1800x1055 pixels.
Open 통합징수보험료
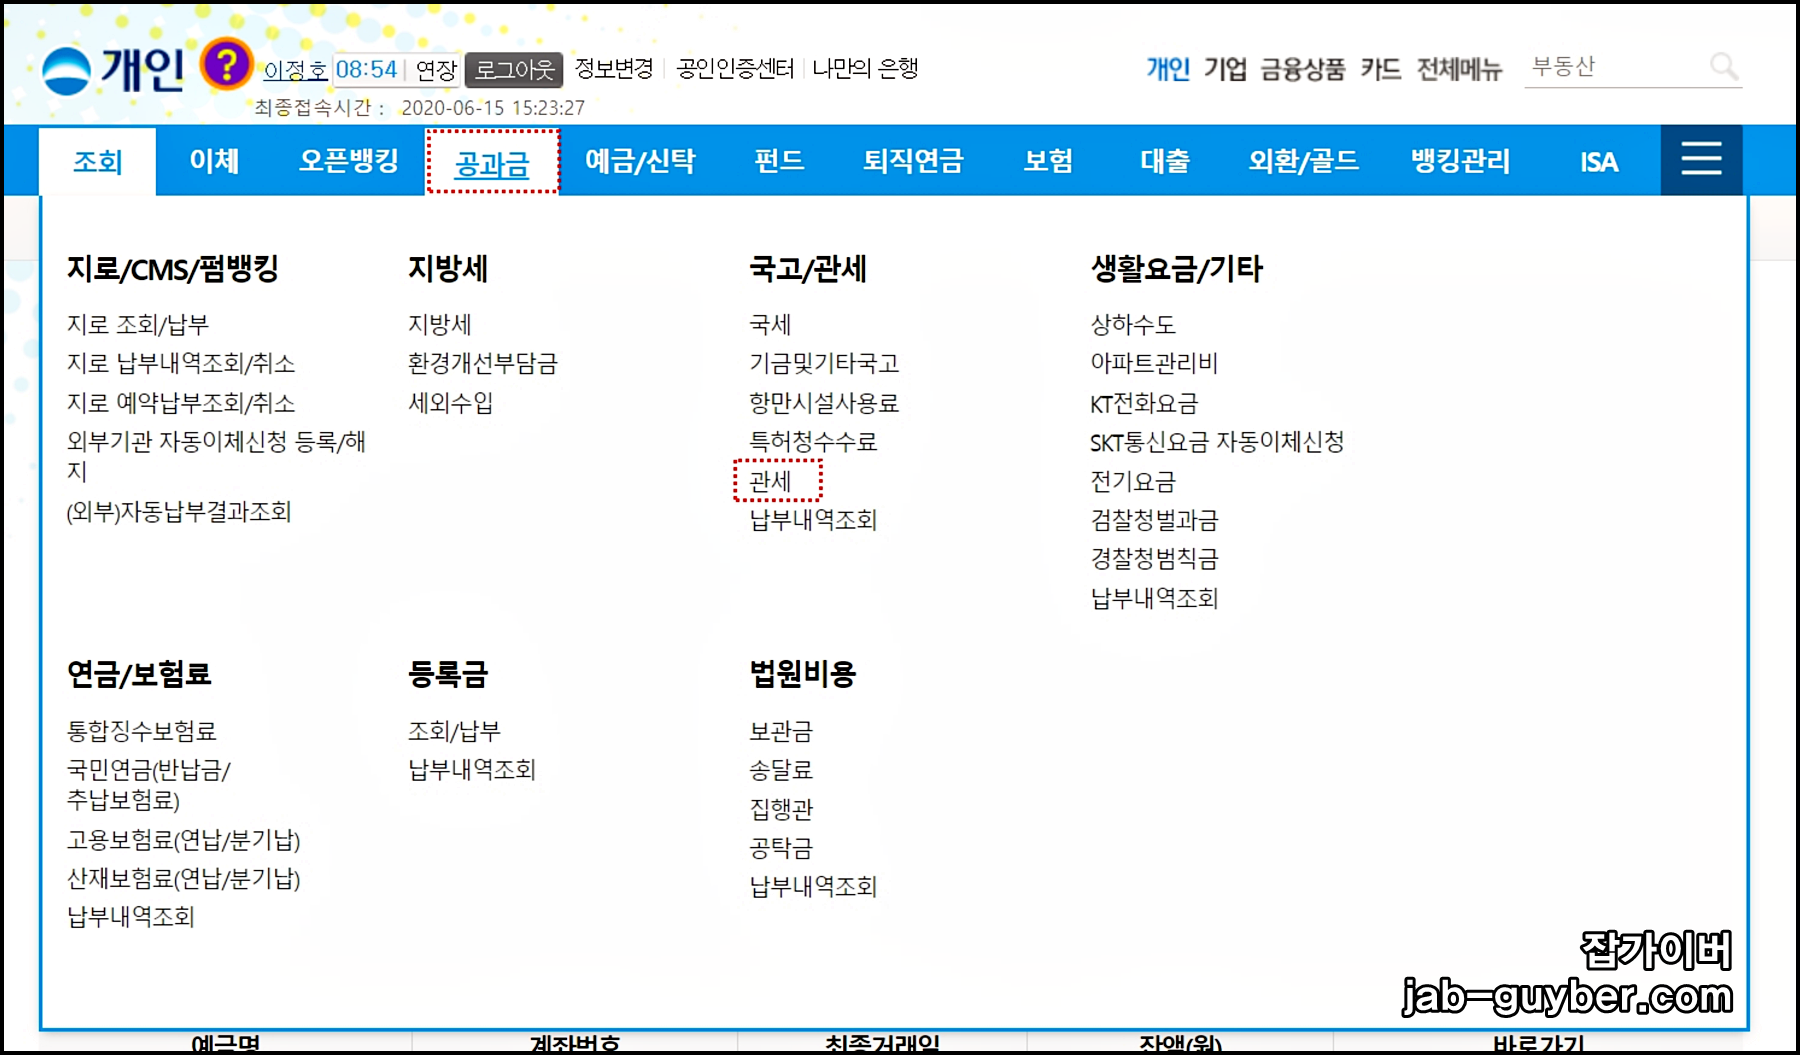[142, 731]
